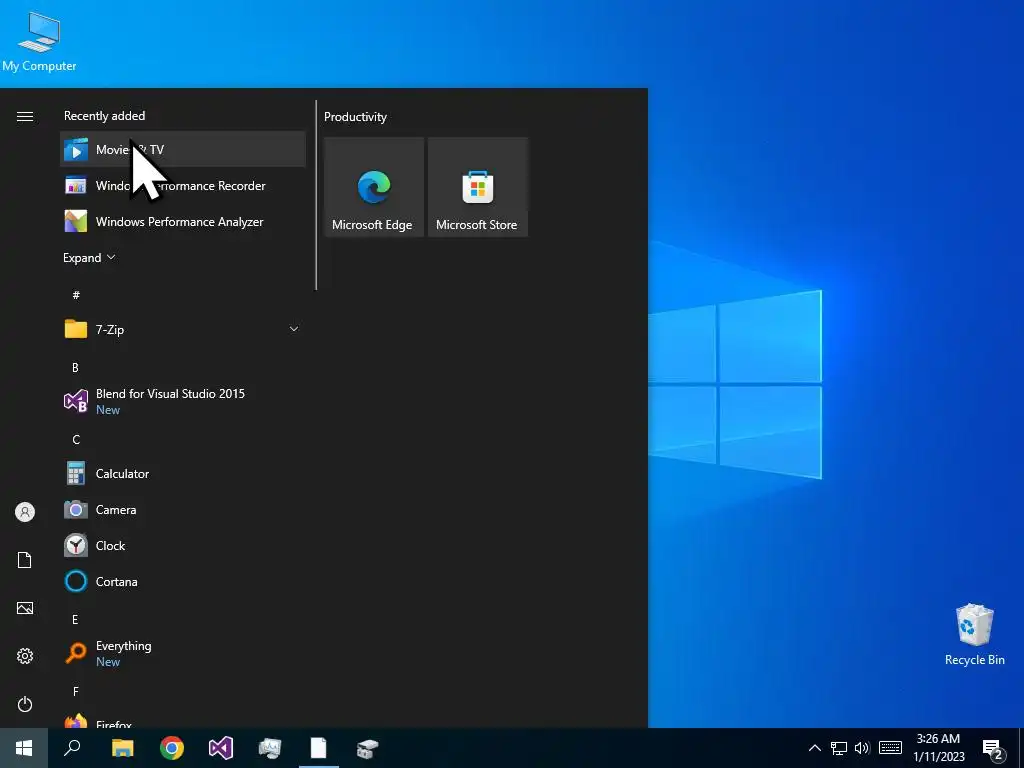The width and height of the screenshot is (1024, 768).
Task: Open Settings gear in Start sidebar
Action: point(25,656)
